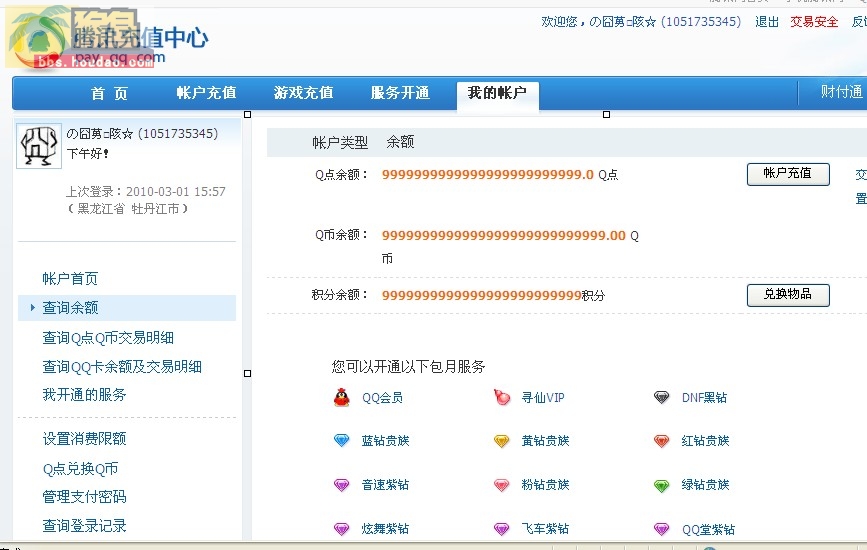Click the 音速紫钻 purple diamond icon
Screen dimensions: 867x550
click(x=342, y=485)
